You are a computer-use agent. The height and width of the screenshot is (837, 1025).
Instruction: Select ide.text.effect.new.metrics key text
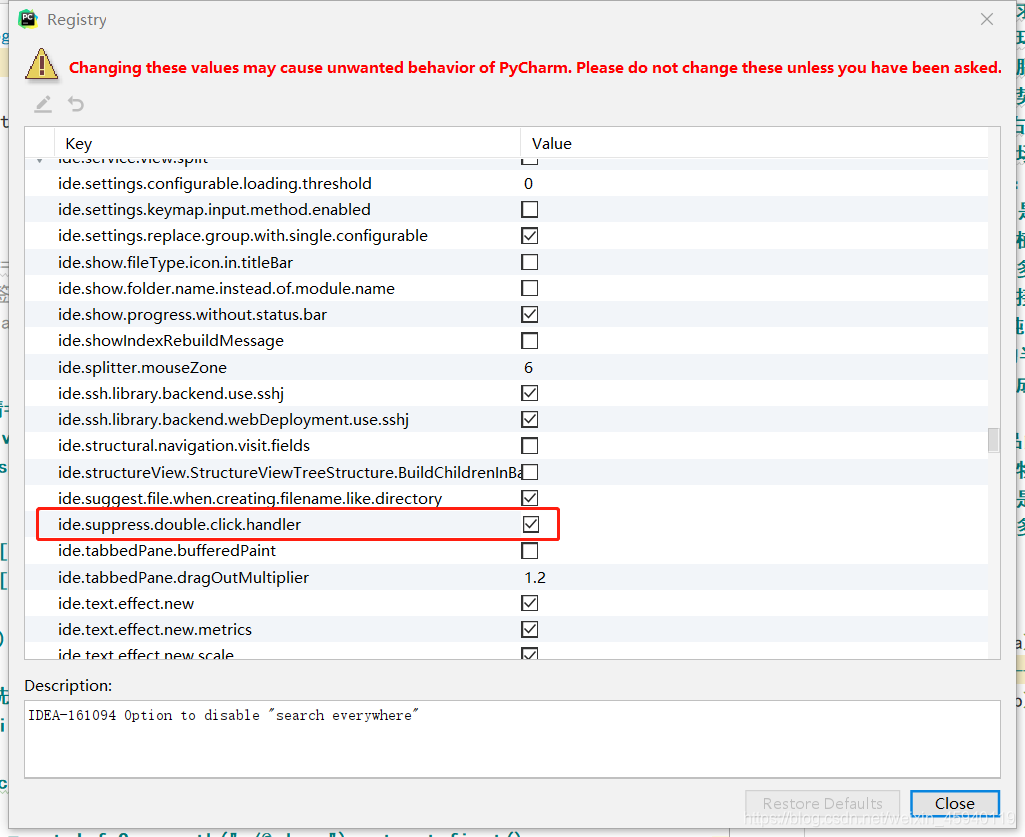pos(154,629)
